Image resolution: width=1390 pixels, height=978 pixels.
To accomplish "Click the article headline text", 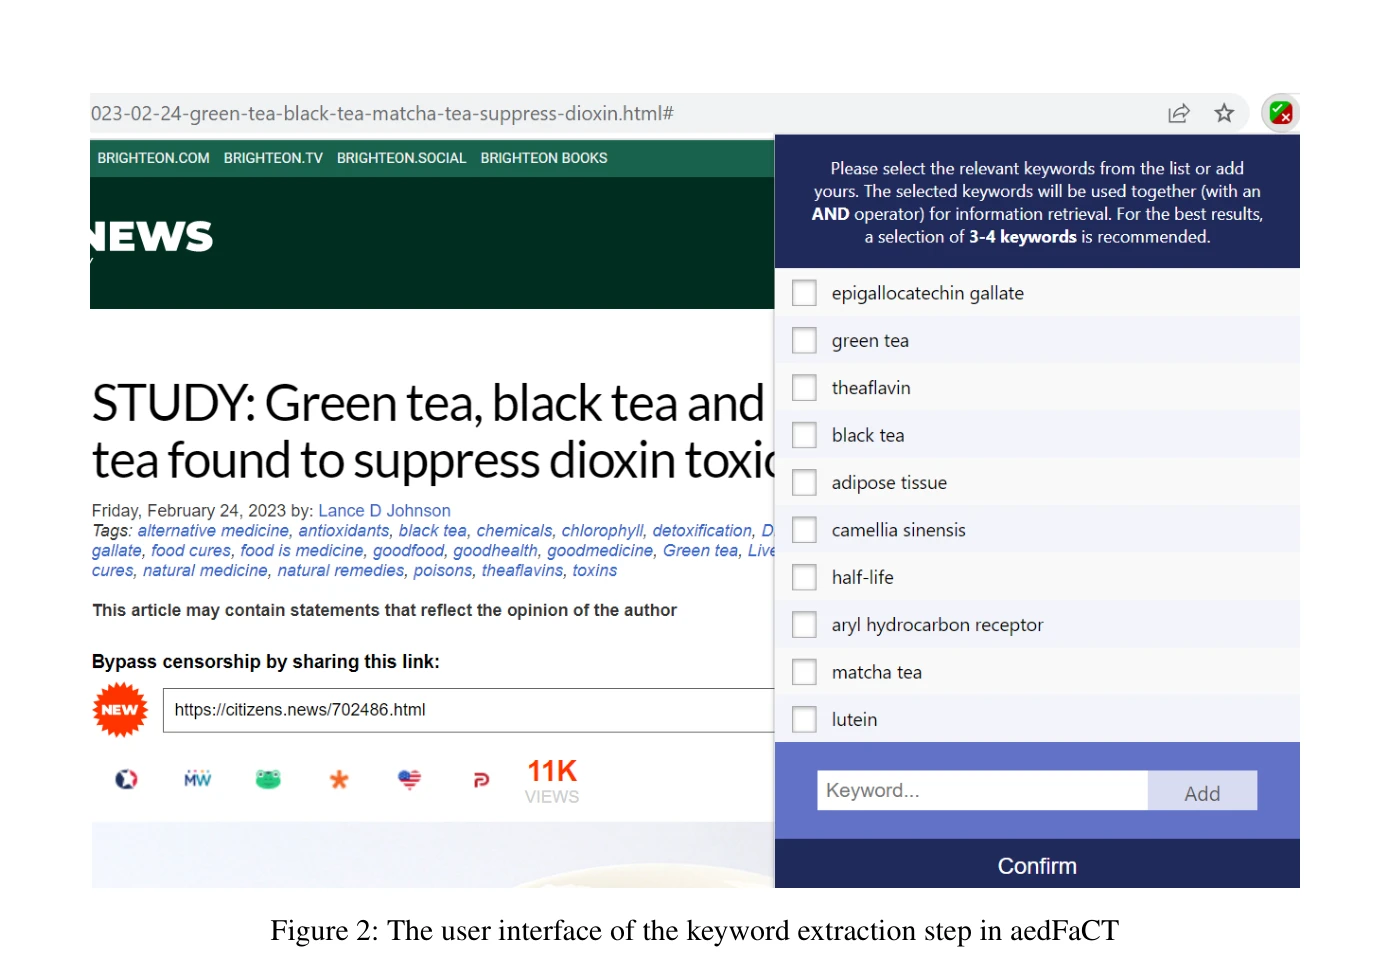I will pyautogui.click(x=433, y=431).
